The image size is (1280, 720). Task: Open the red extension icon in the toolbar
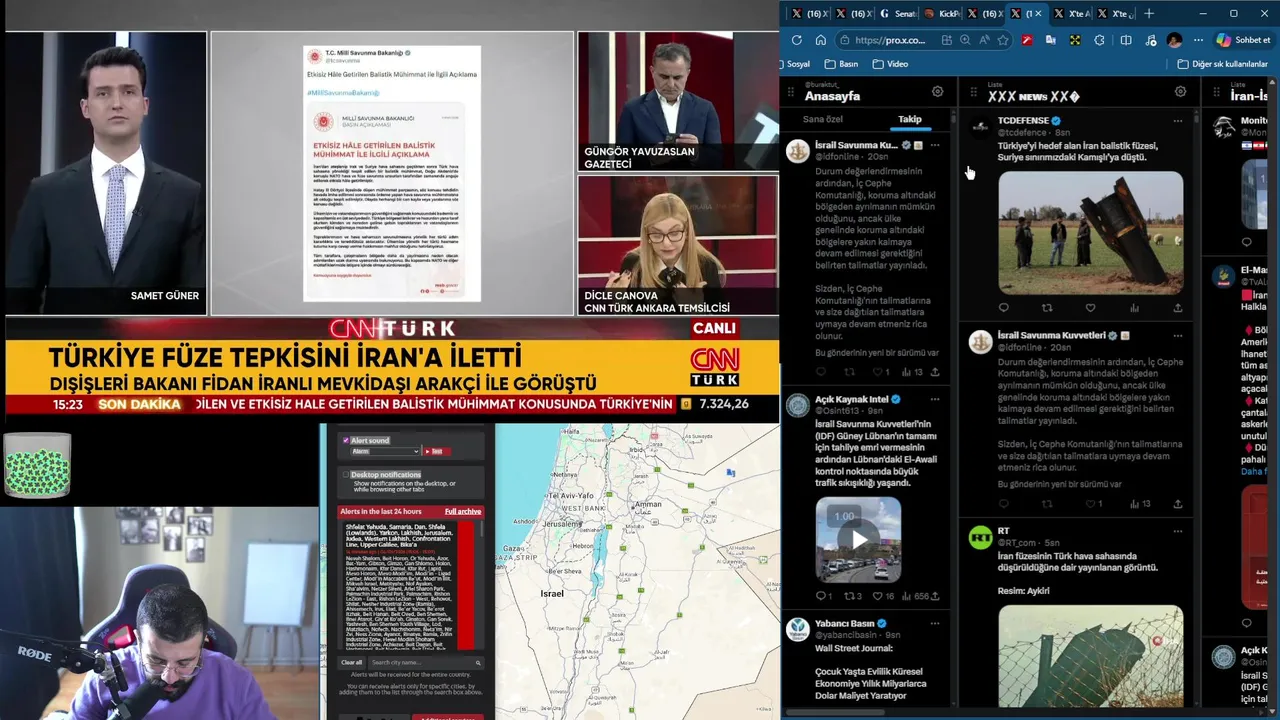[x=1027, y=40]
